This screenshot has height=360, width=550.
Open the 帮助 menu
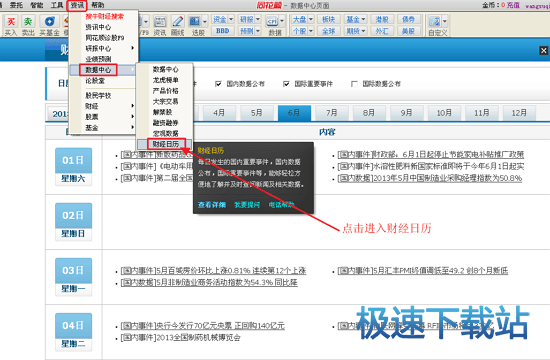pos(98,5)
